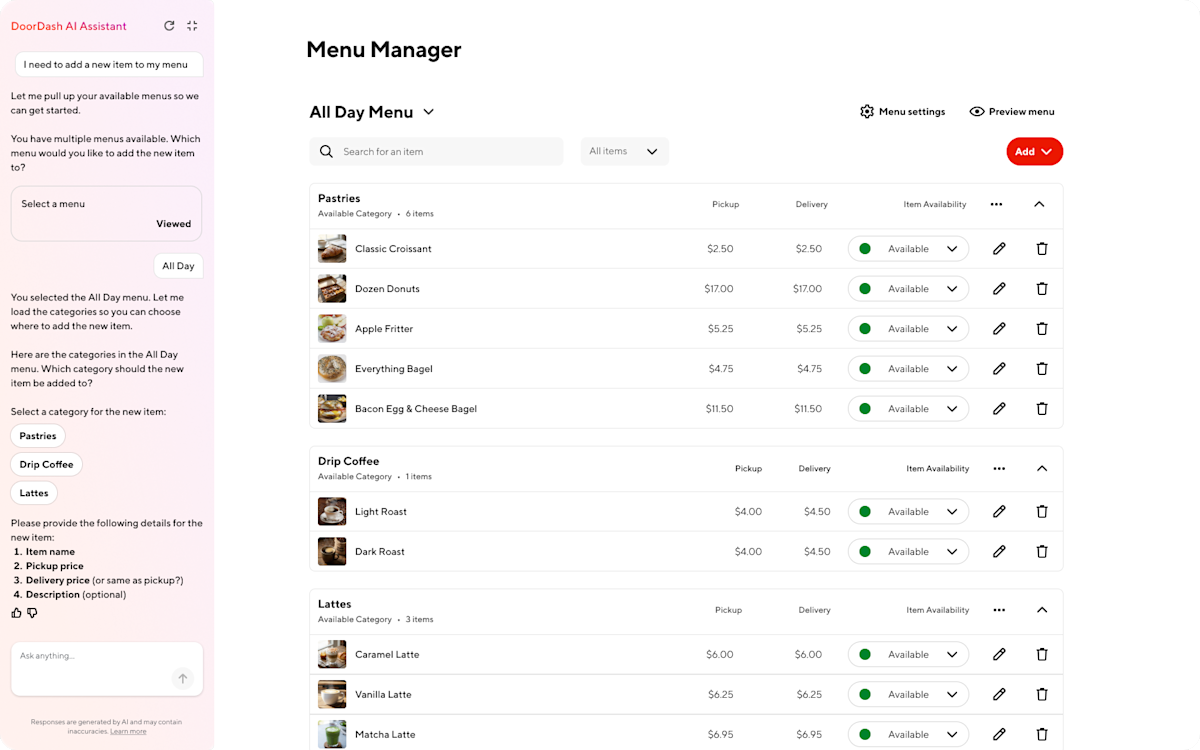The height and width of the screenshot is (750, 1200).
Task: Give thumbs down feedback on AI response
Action: click(32, 612)
